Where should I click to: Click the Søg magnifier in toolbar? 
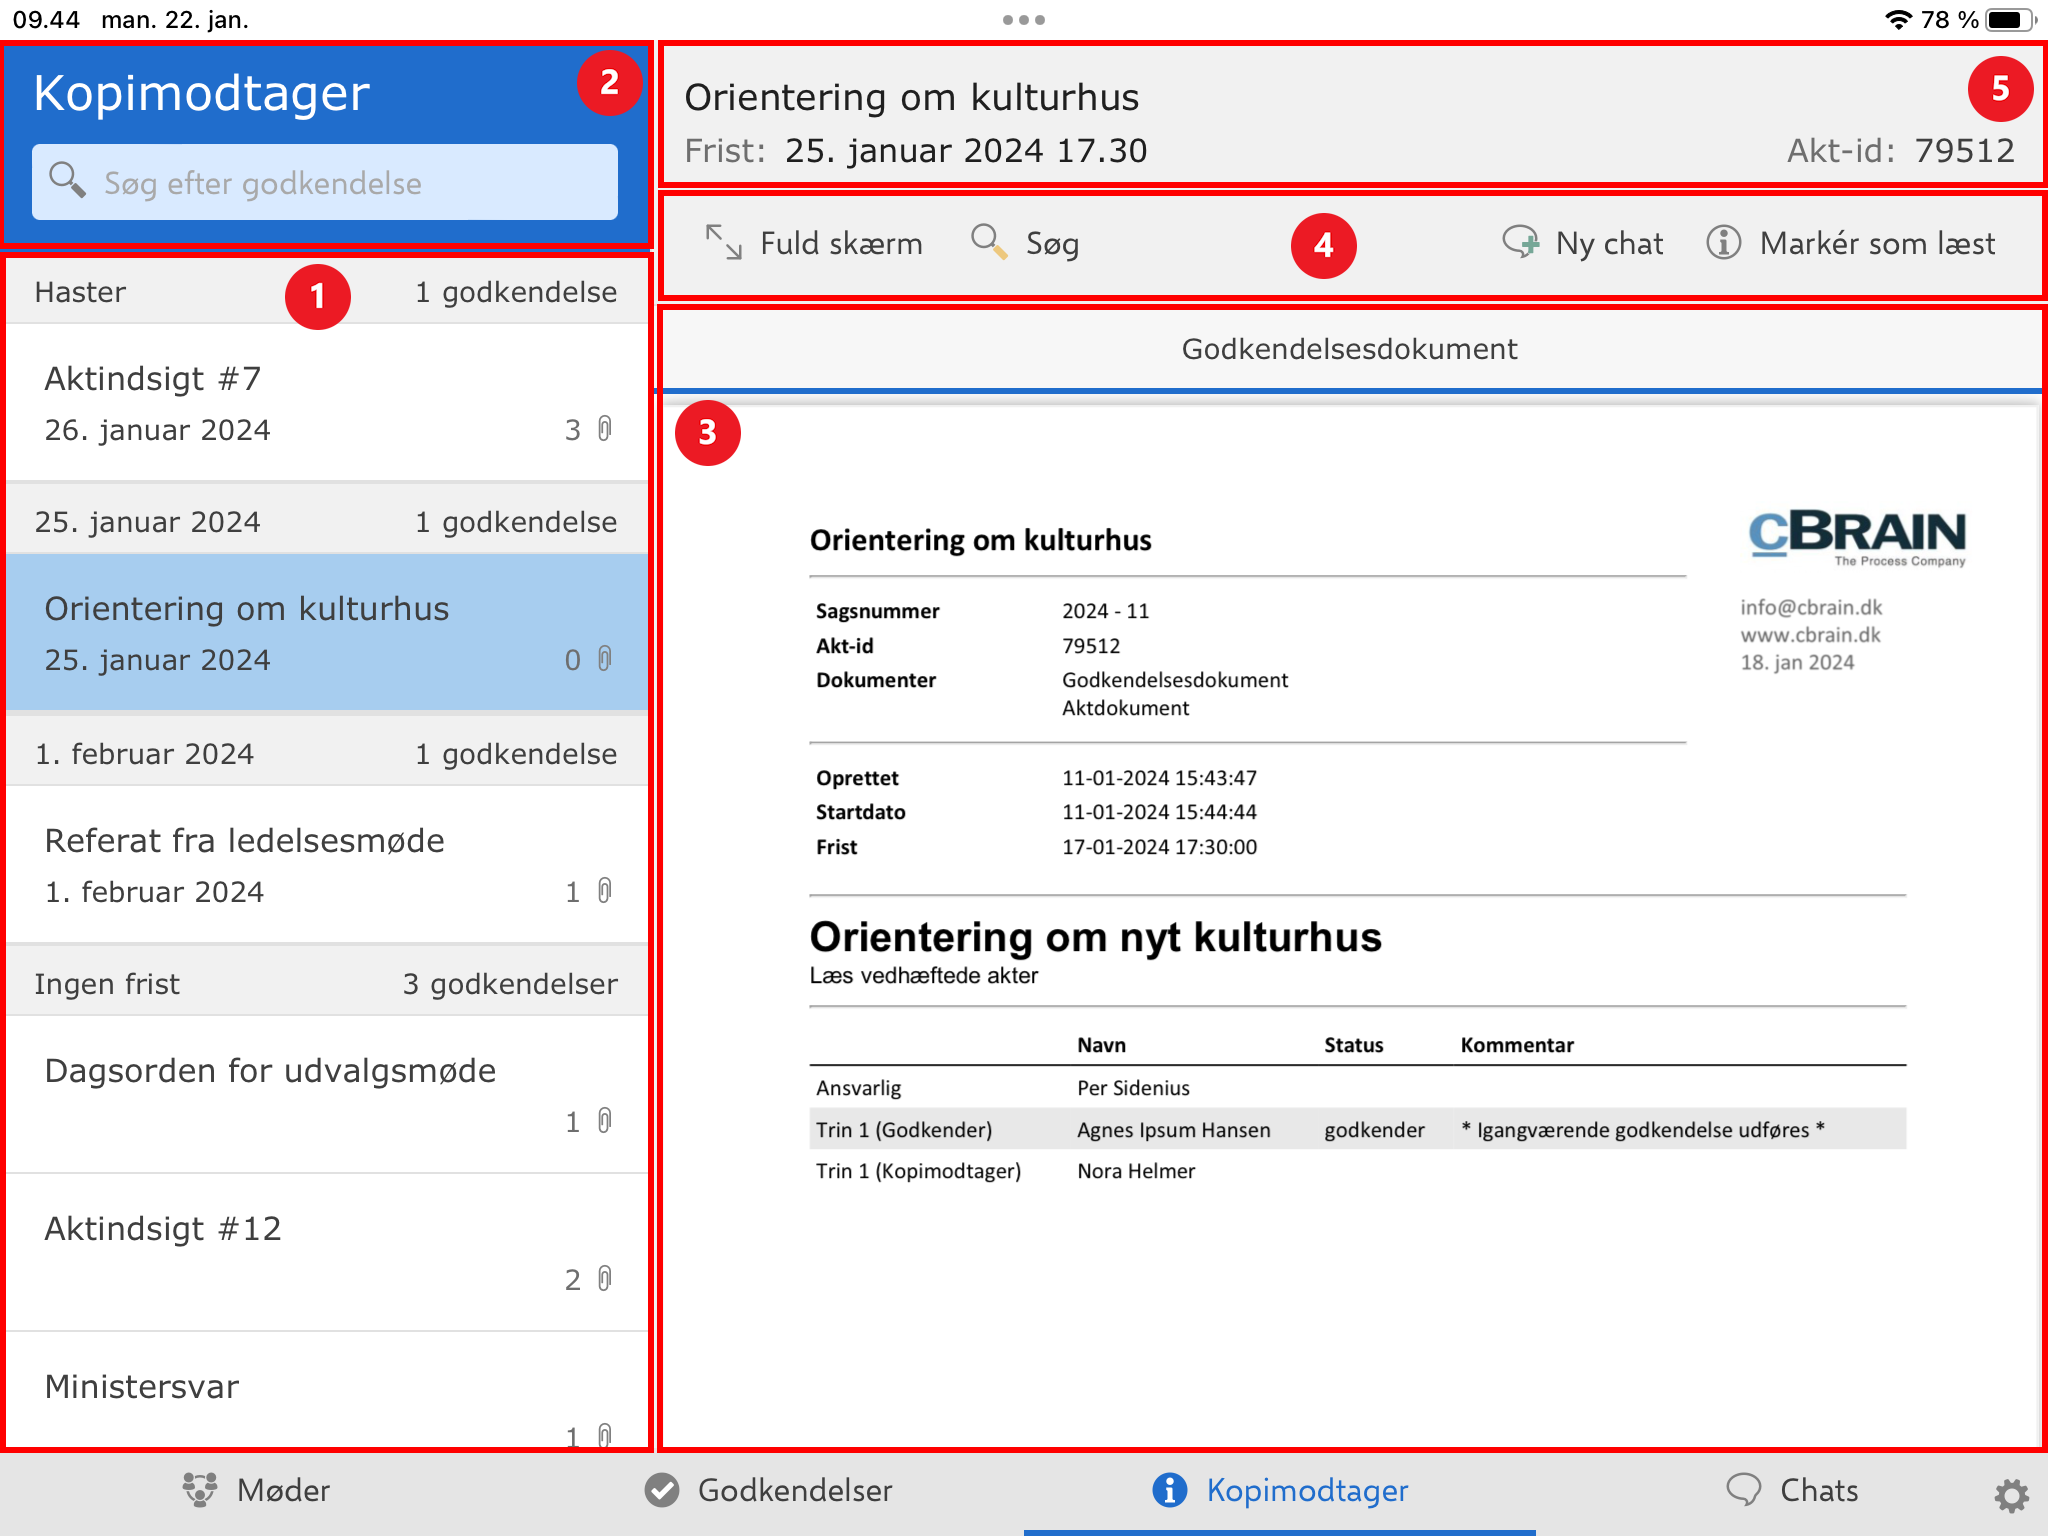tap(989, 243)
